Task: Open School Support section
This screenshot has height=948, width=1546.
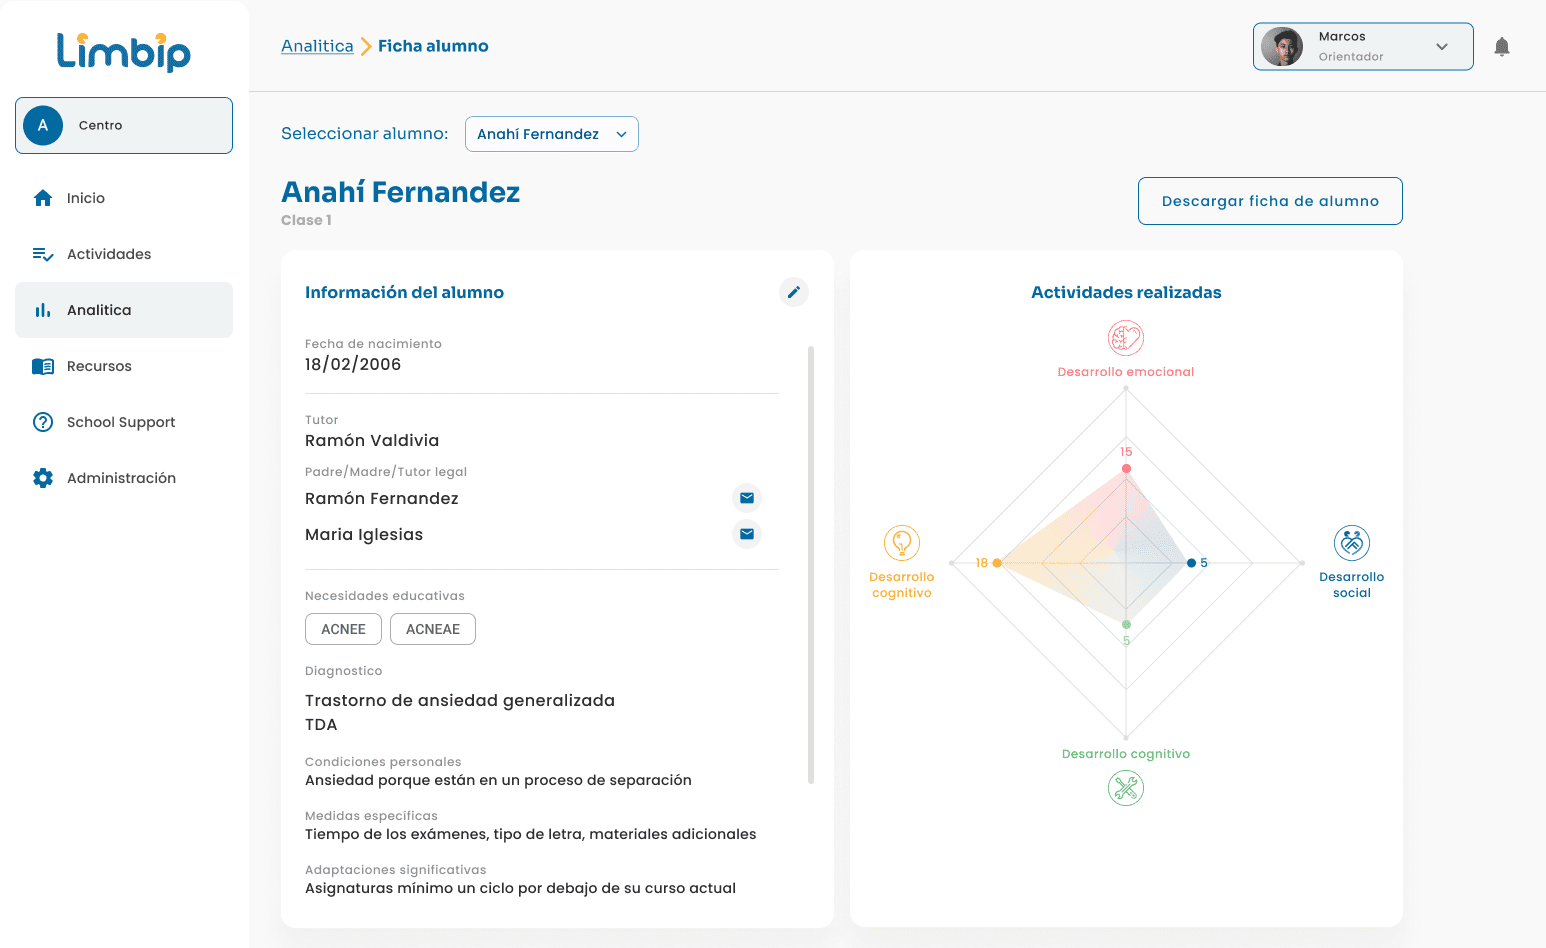Action: coord(120,422)
